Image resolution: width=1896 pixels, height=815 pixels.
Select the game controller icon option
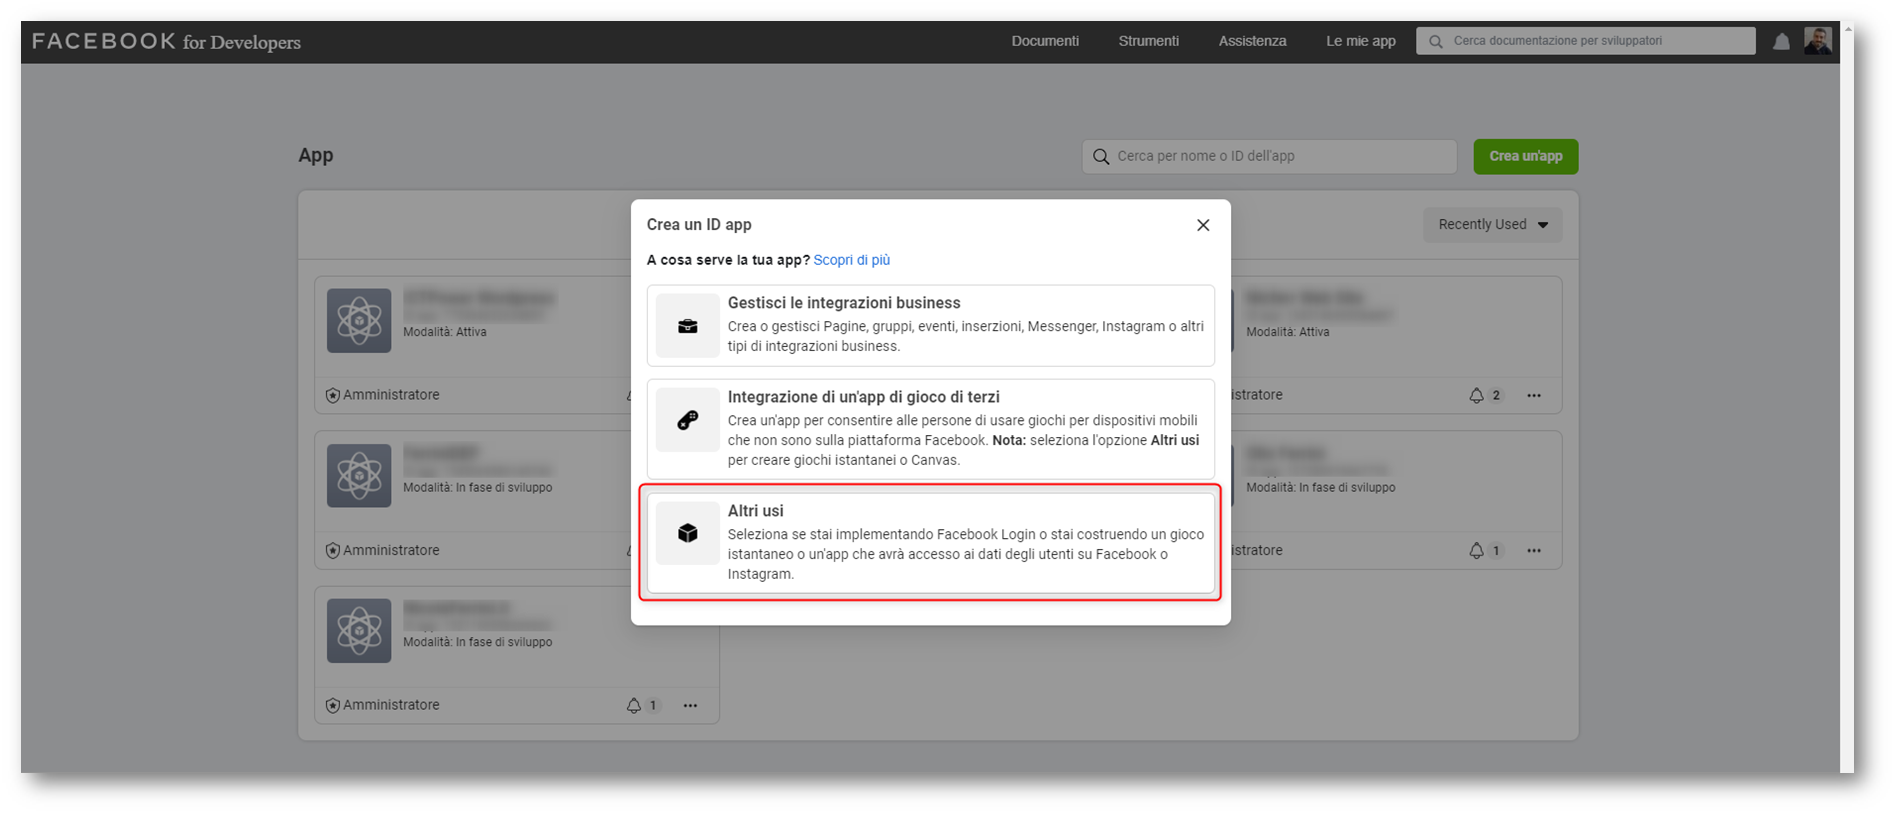point(688,420)
